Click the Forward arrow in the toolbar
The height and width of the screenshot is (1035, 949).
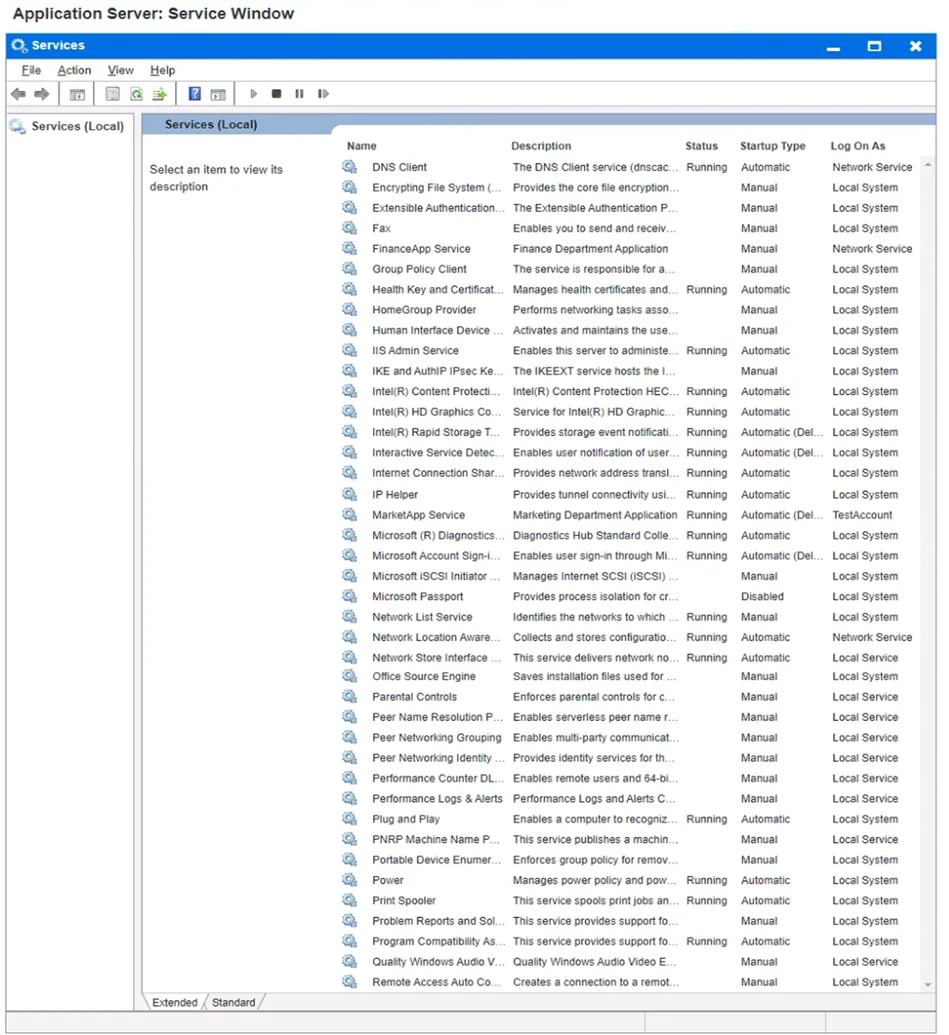(42, 94)
